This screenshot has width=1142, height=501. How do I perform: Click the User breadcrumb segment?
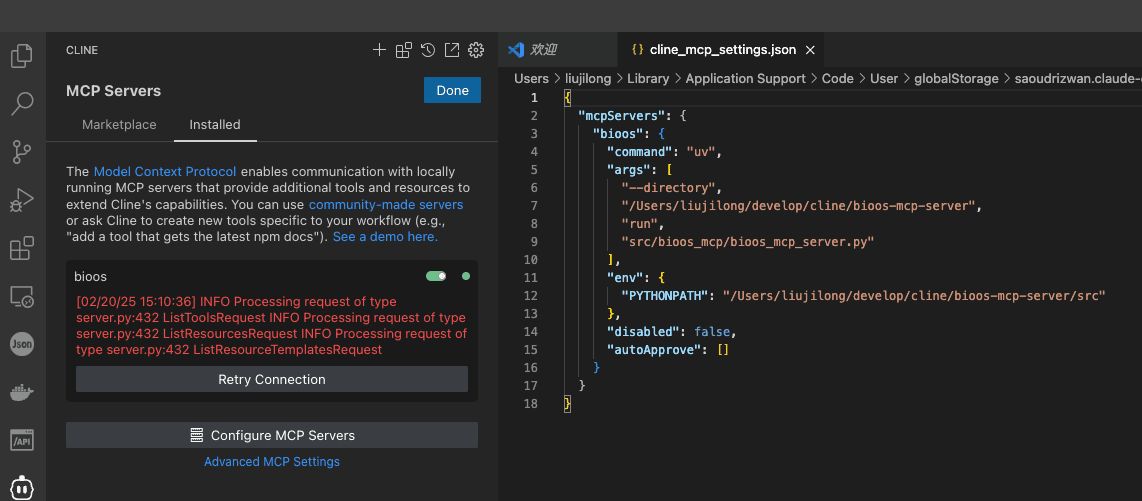[884, 79]
